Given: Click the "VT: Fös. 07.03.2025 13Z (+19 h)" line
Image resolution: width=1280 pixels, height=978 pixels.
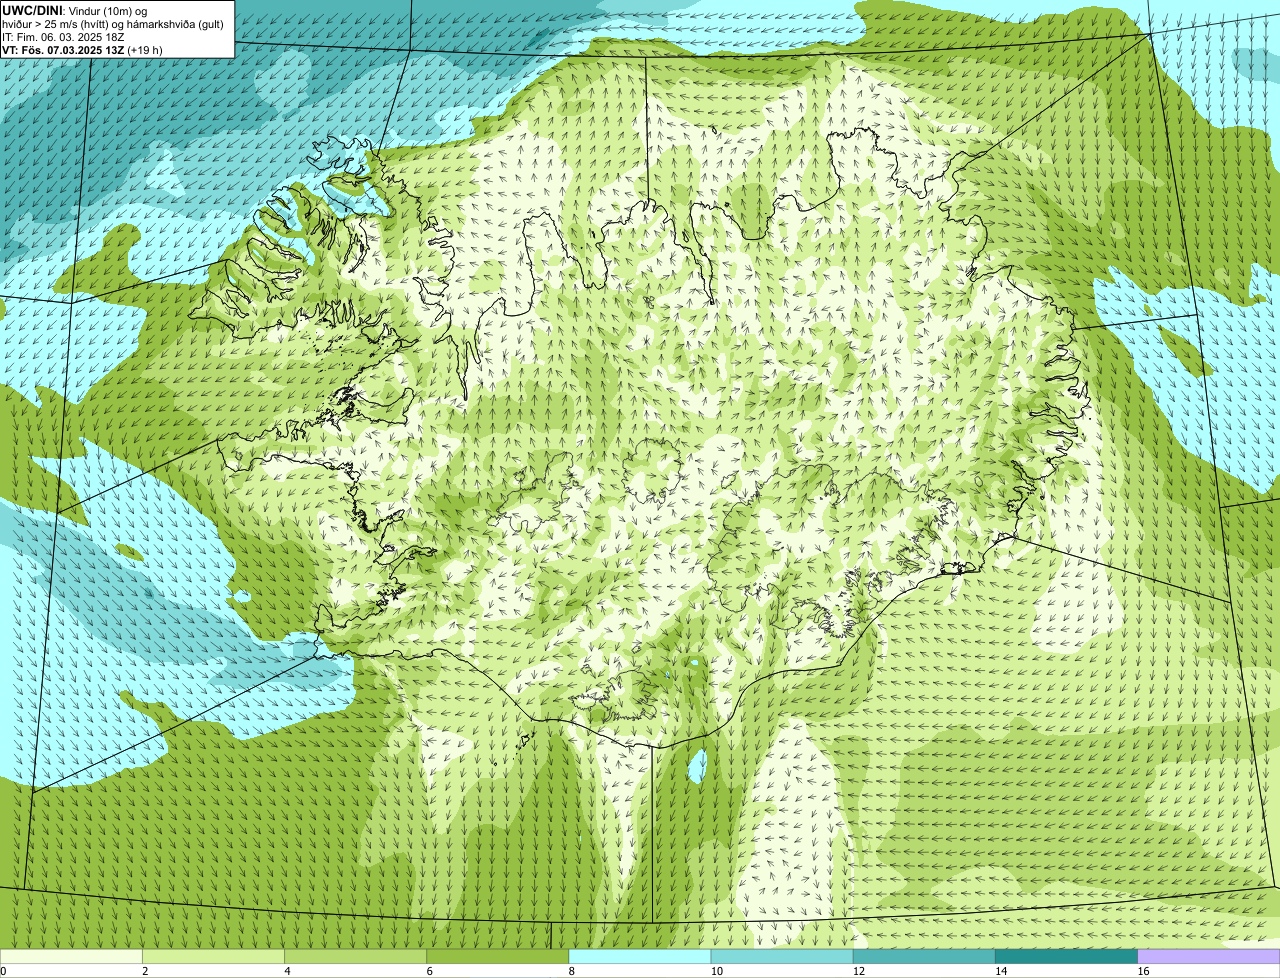Looking at the screenshot, I should click(82, 50).
